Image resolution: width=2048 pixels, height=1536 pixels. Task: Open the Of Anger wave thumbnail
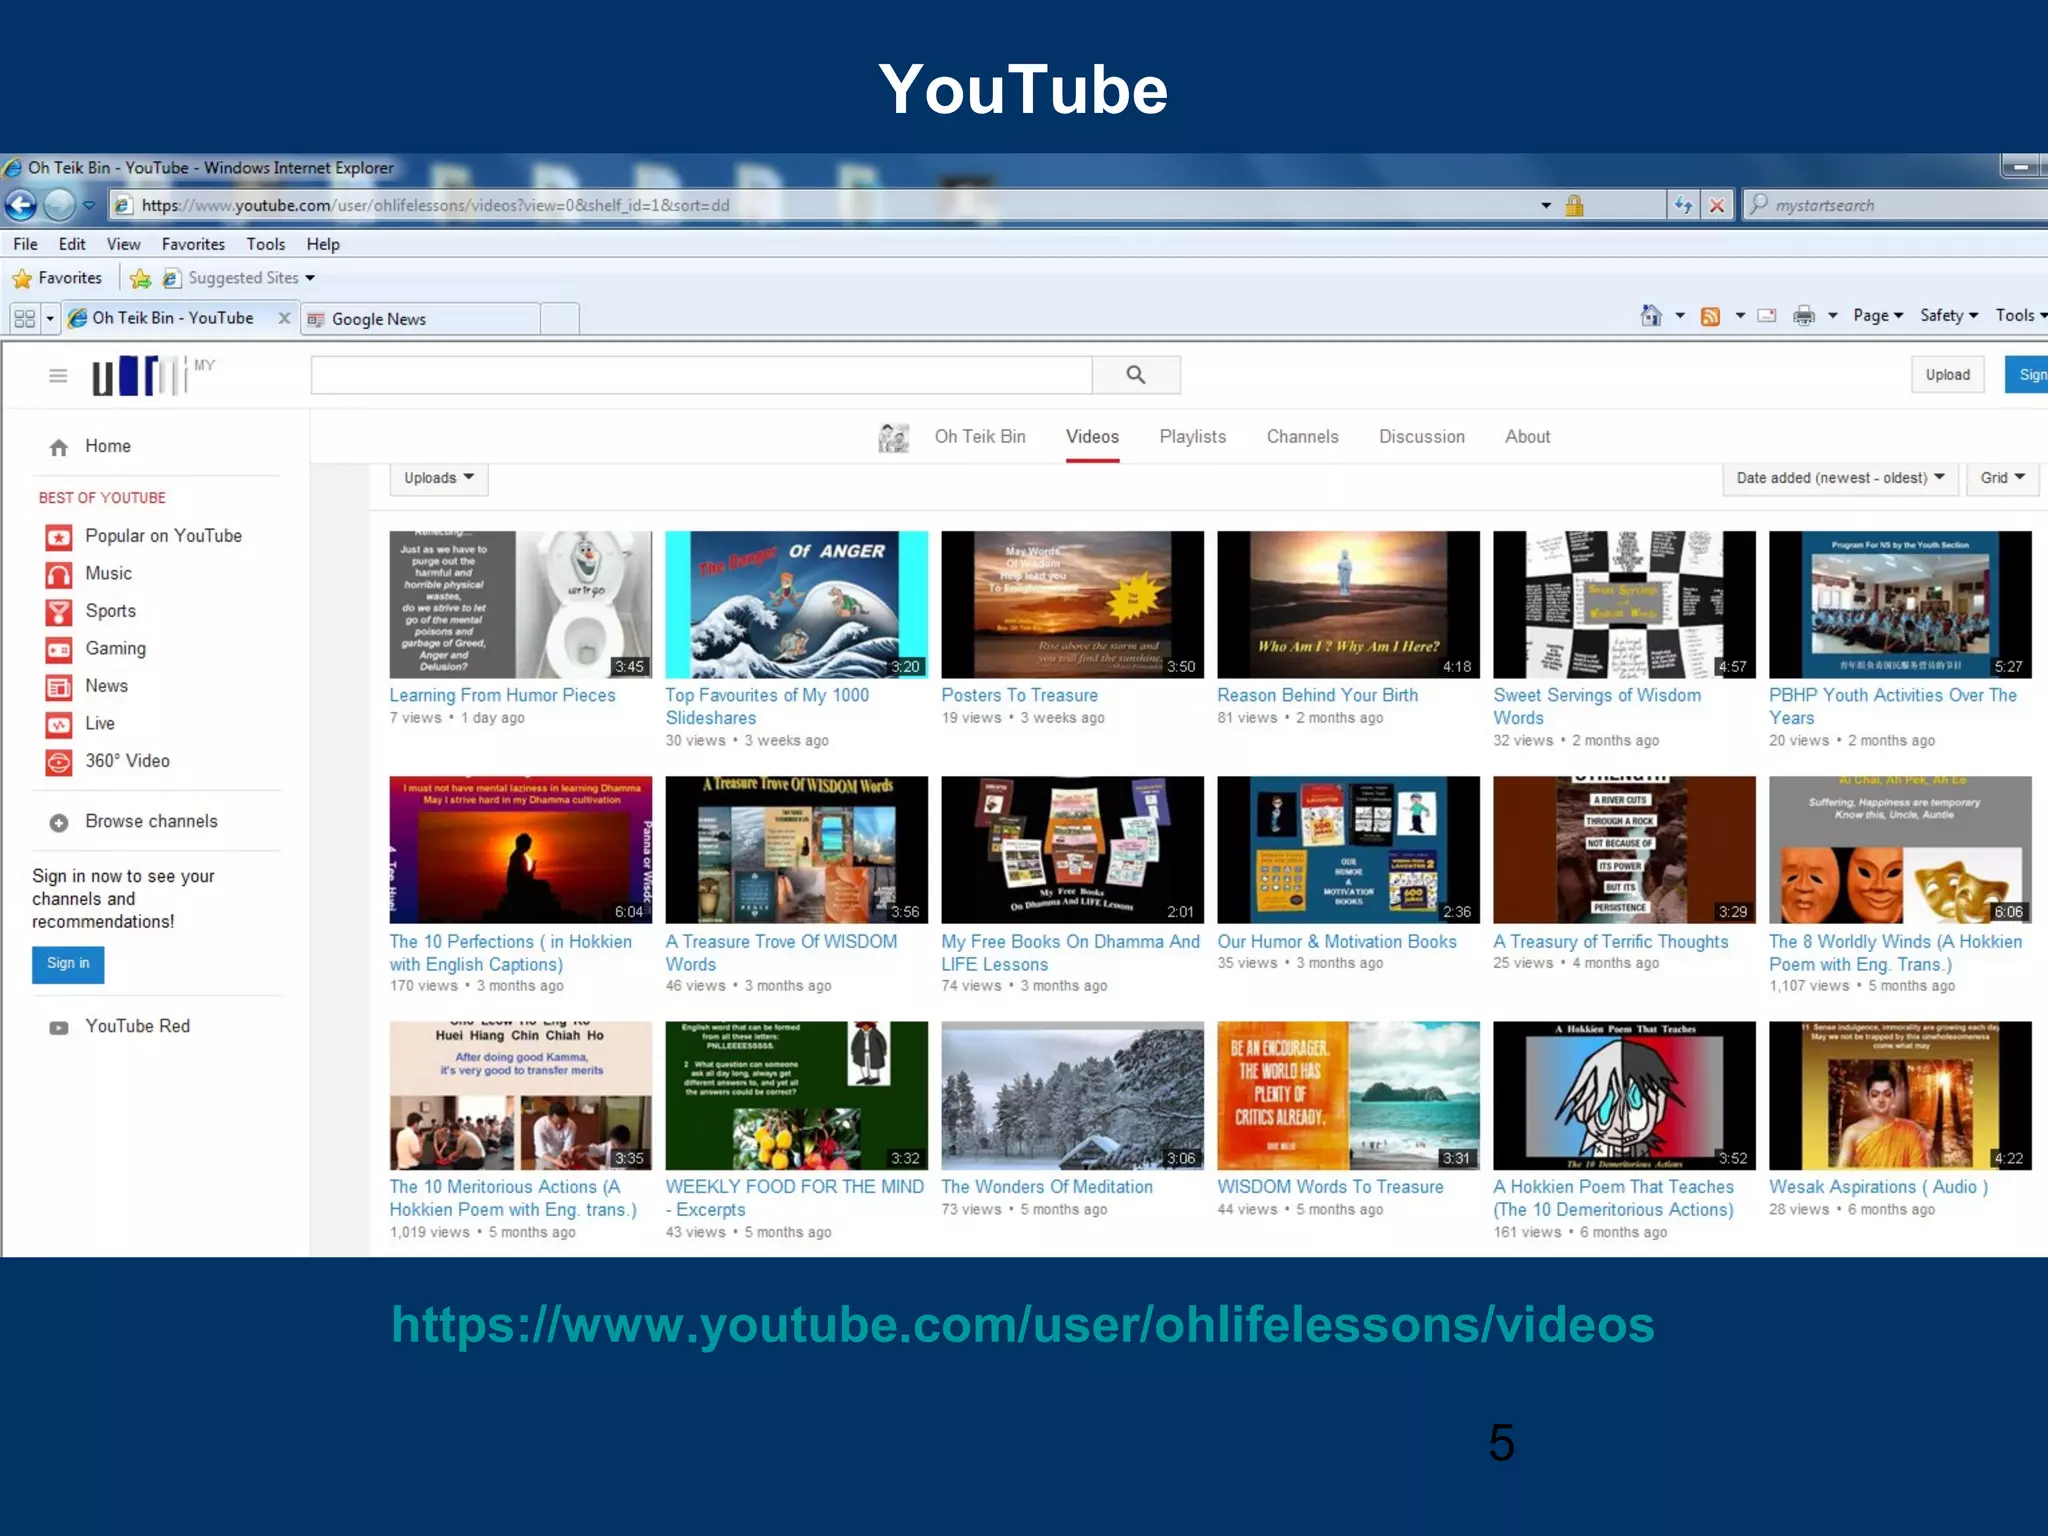coord(797,605)
